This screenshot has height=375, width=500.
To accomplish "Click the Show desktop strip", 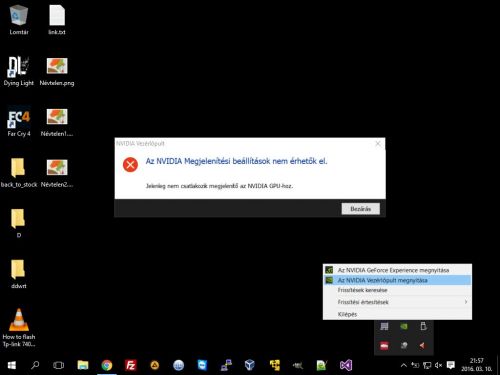I will (x=498, y=366).
